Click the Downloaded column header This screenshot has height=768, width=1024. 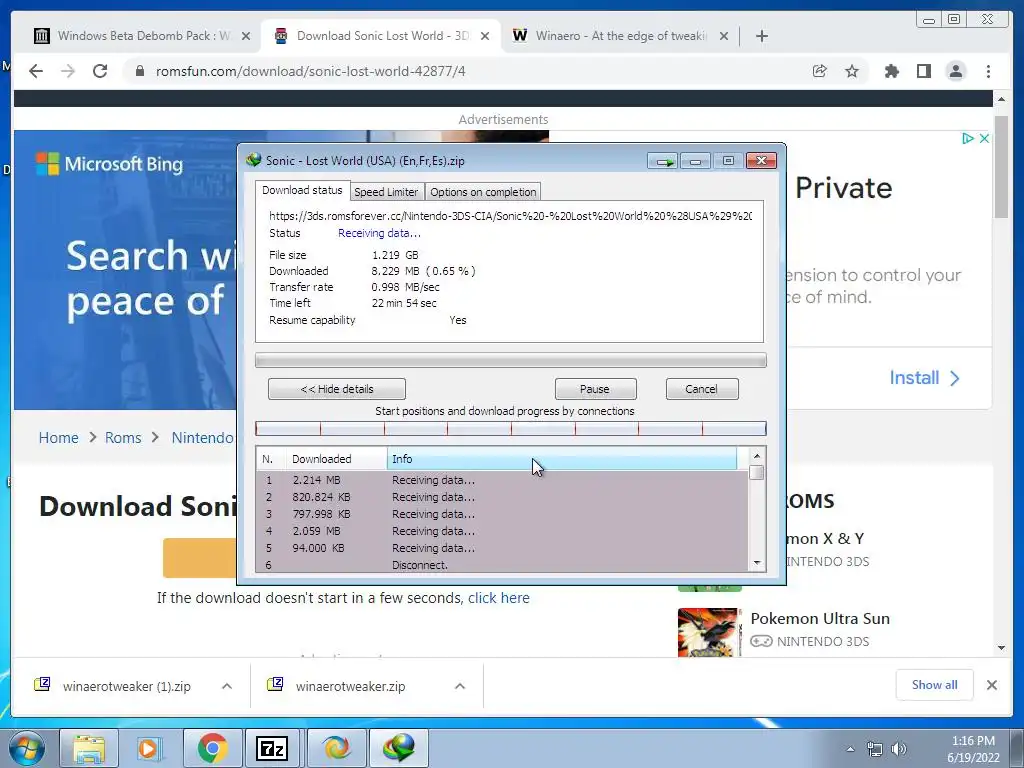(x=337, y=459)
